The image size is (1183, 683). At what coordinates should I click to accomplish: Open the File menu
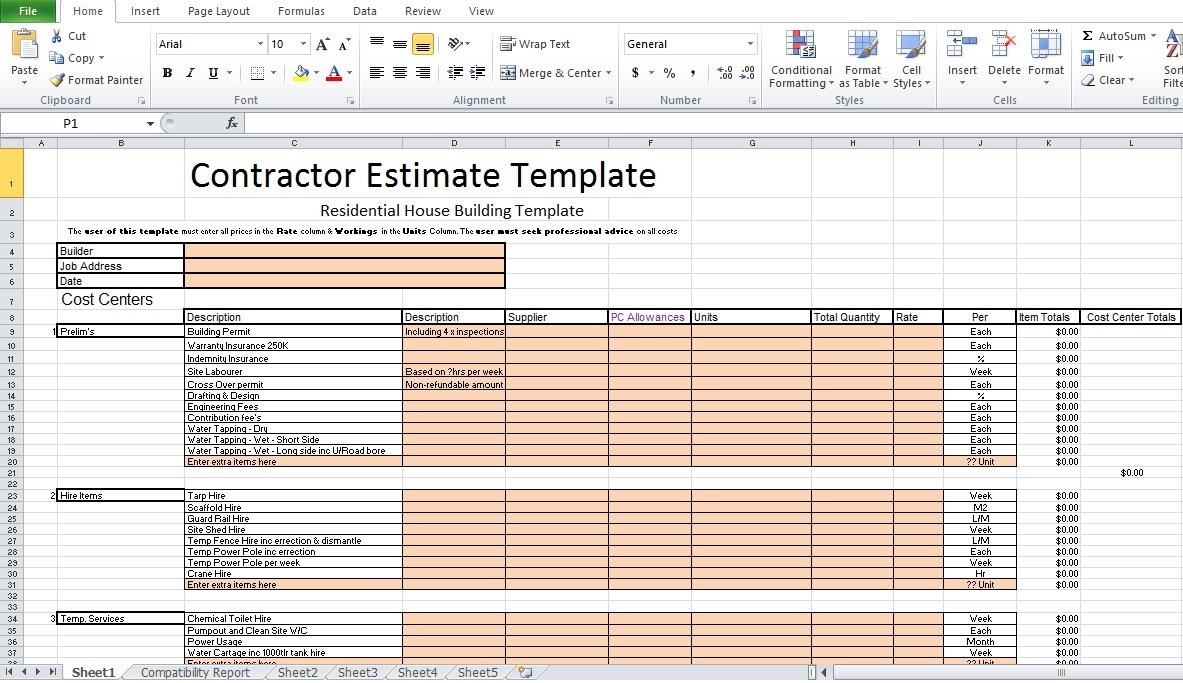(x=27, y=11)
